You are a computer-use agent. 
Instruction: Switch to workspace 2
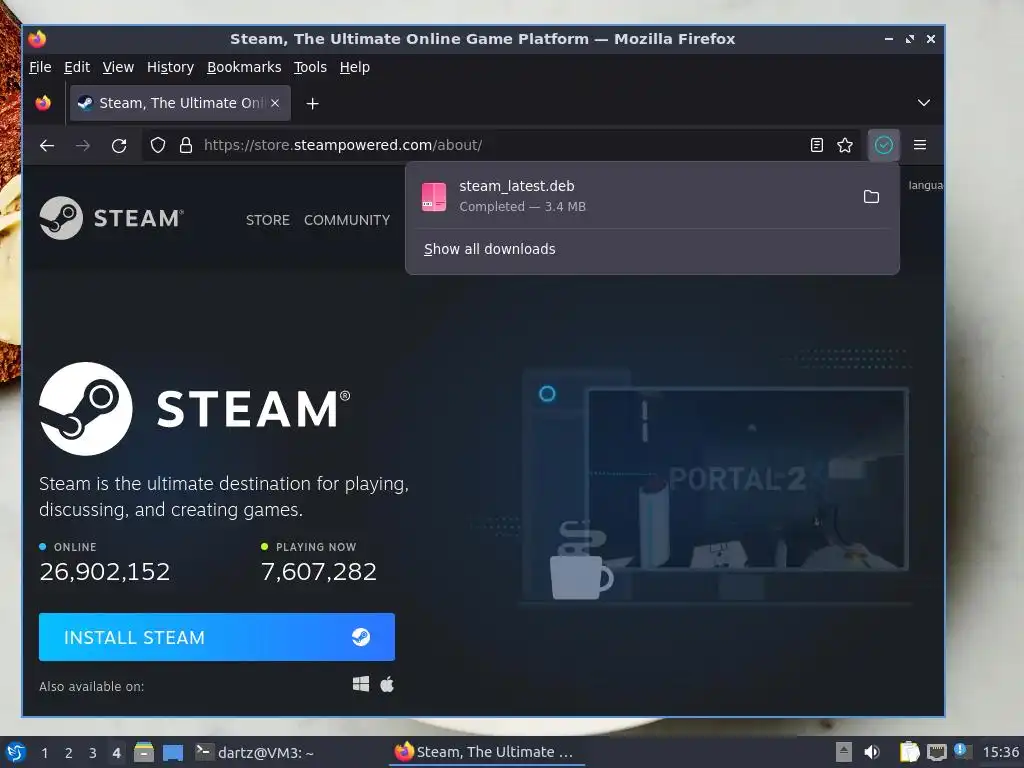tap(69, 753)
